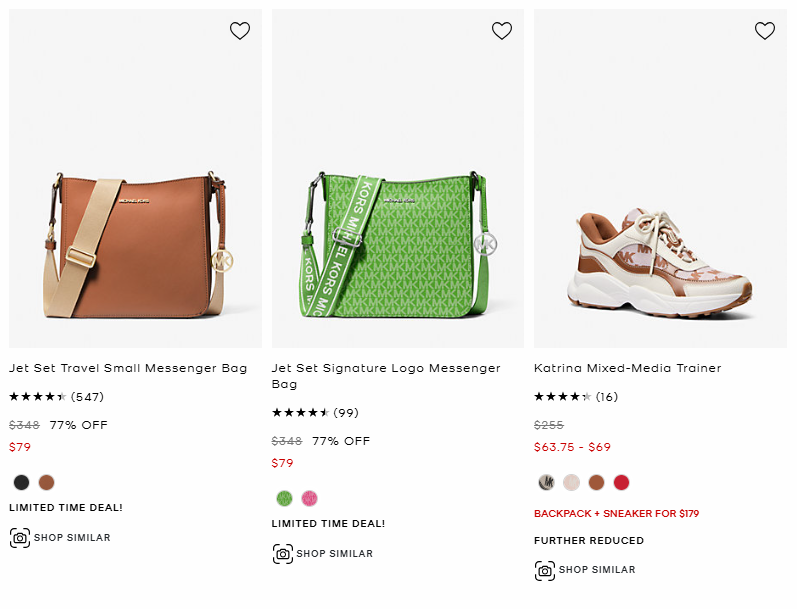Select MK logo pattern swatch for Katrina Trainer
The height and width of the screenshot is (609, 797).
[546, 482]
